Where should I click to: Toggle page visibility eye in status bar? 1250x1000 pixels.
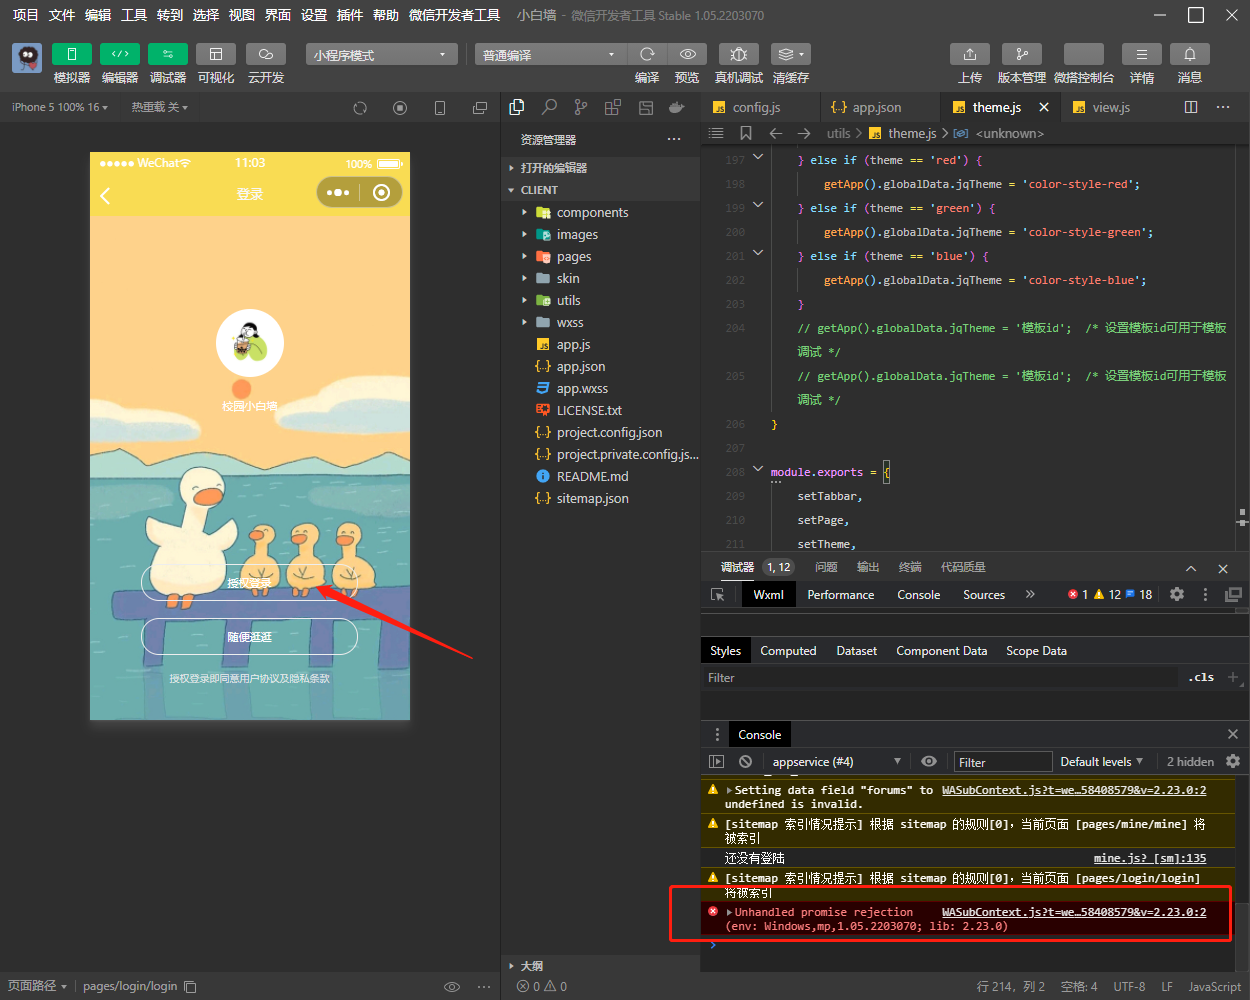tap(452, 986)
